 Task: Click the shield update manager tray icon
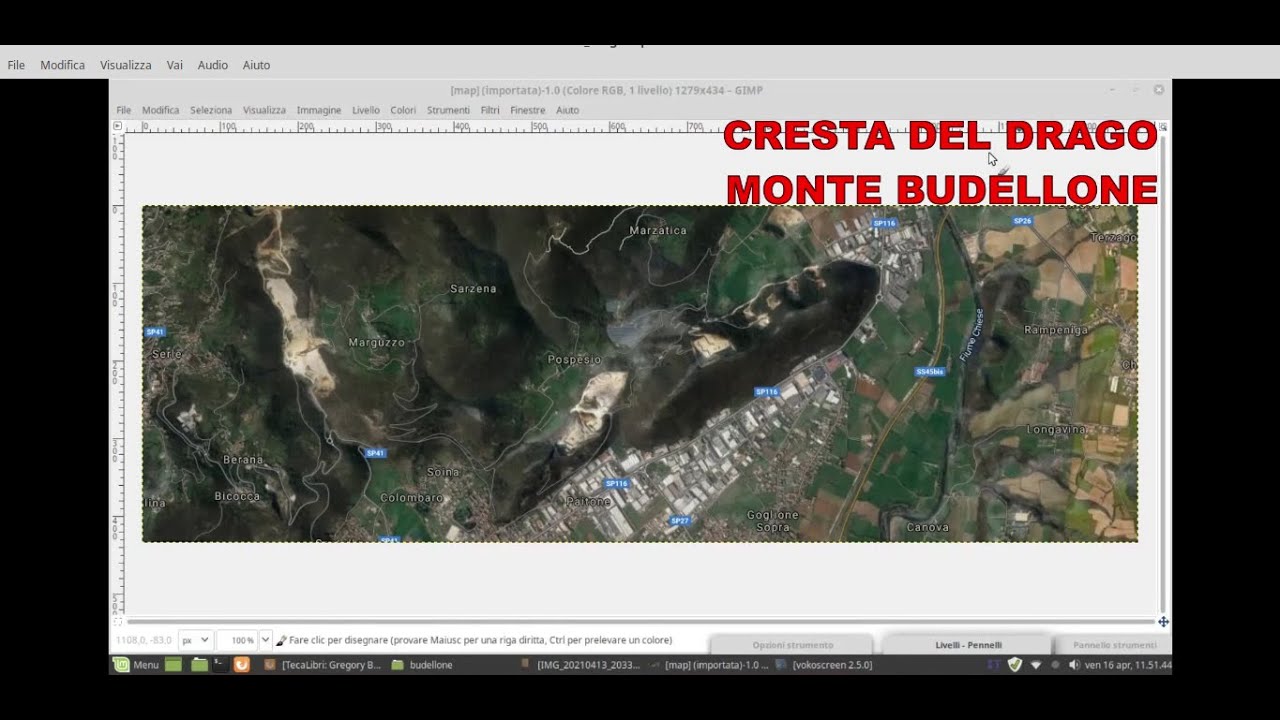[1015, 664]
